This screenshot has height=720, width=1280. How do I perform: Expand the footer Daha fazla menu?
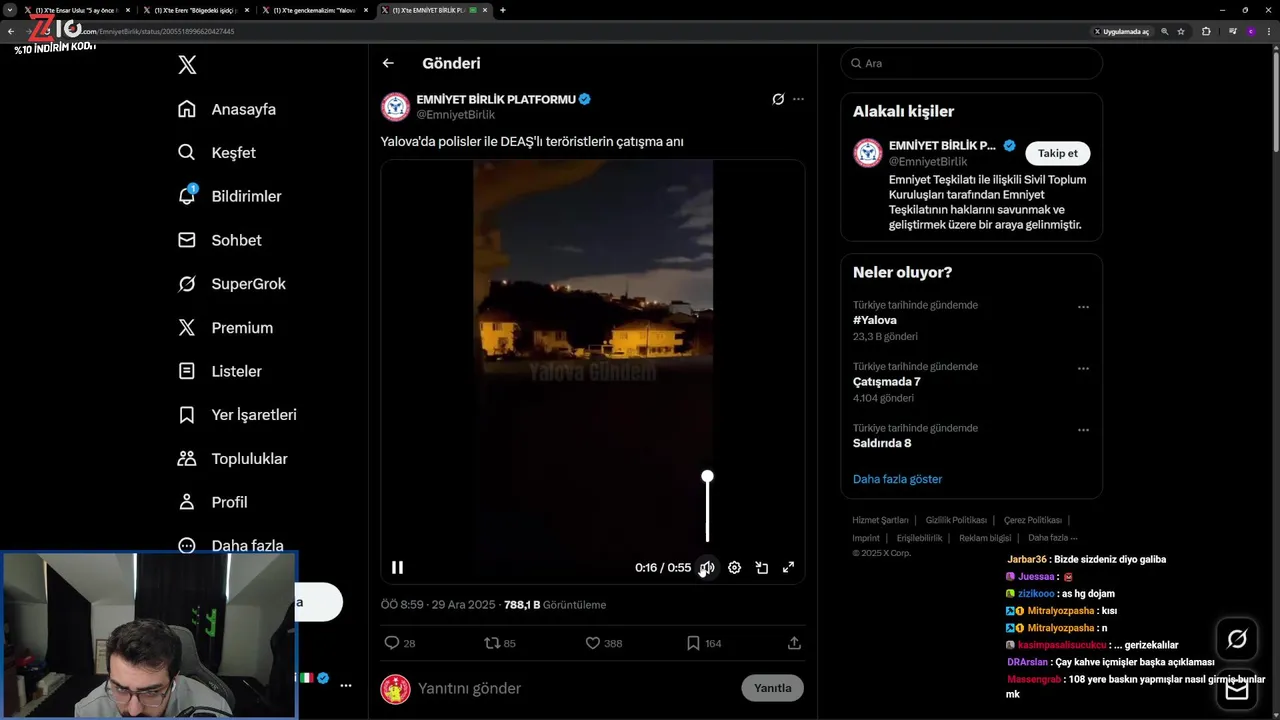click(x=1053, y=538)
